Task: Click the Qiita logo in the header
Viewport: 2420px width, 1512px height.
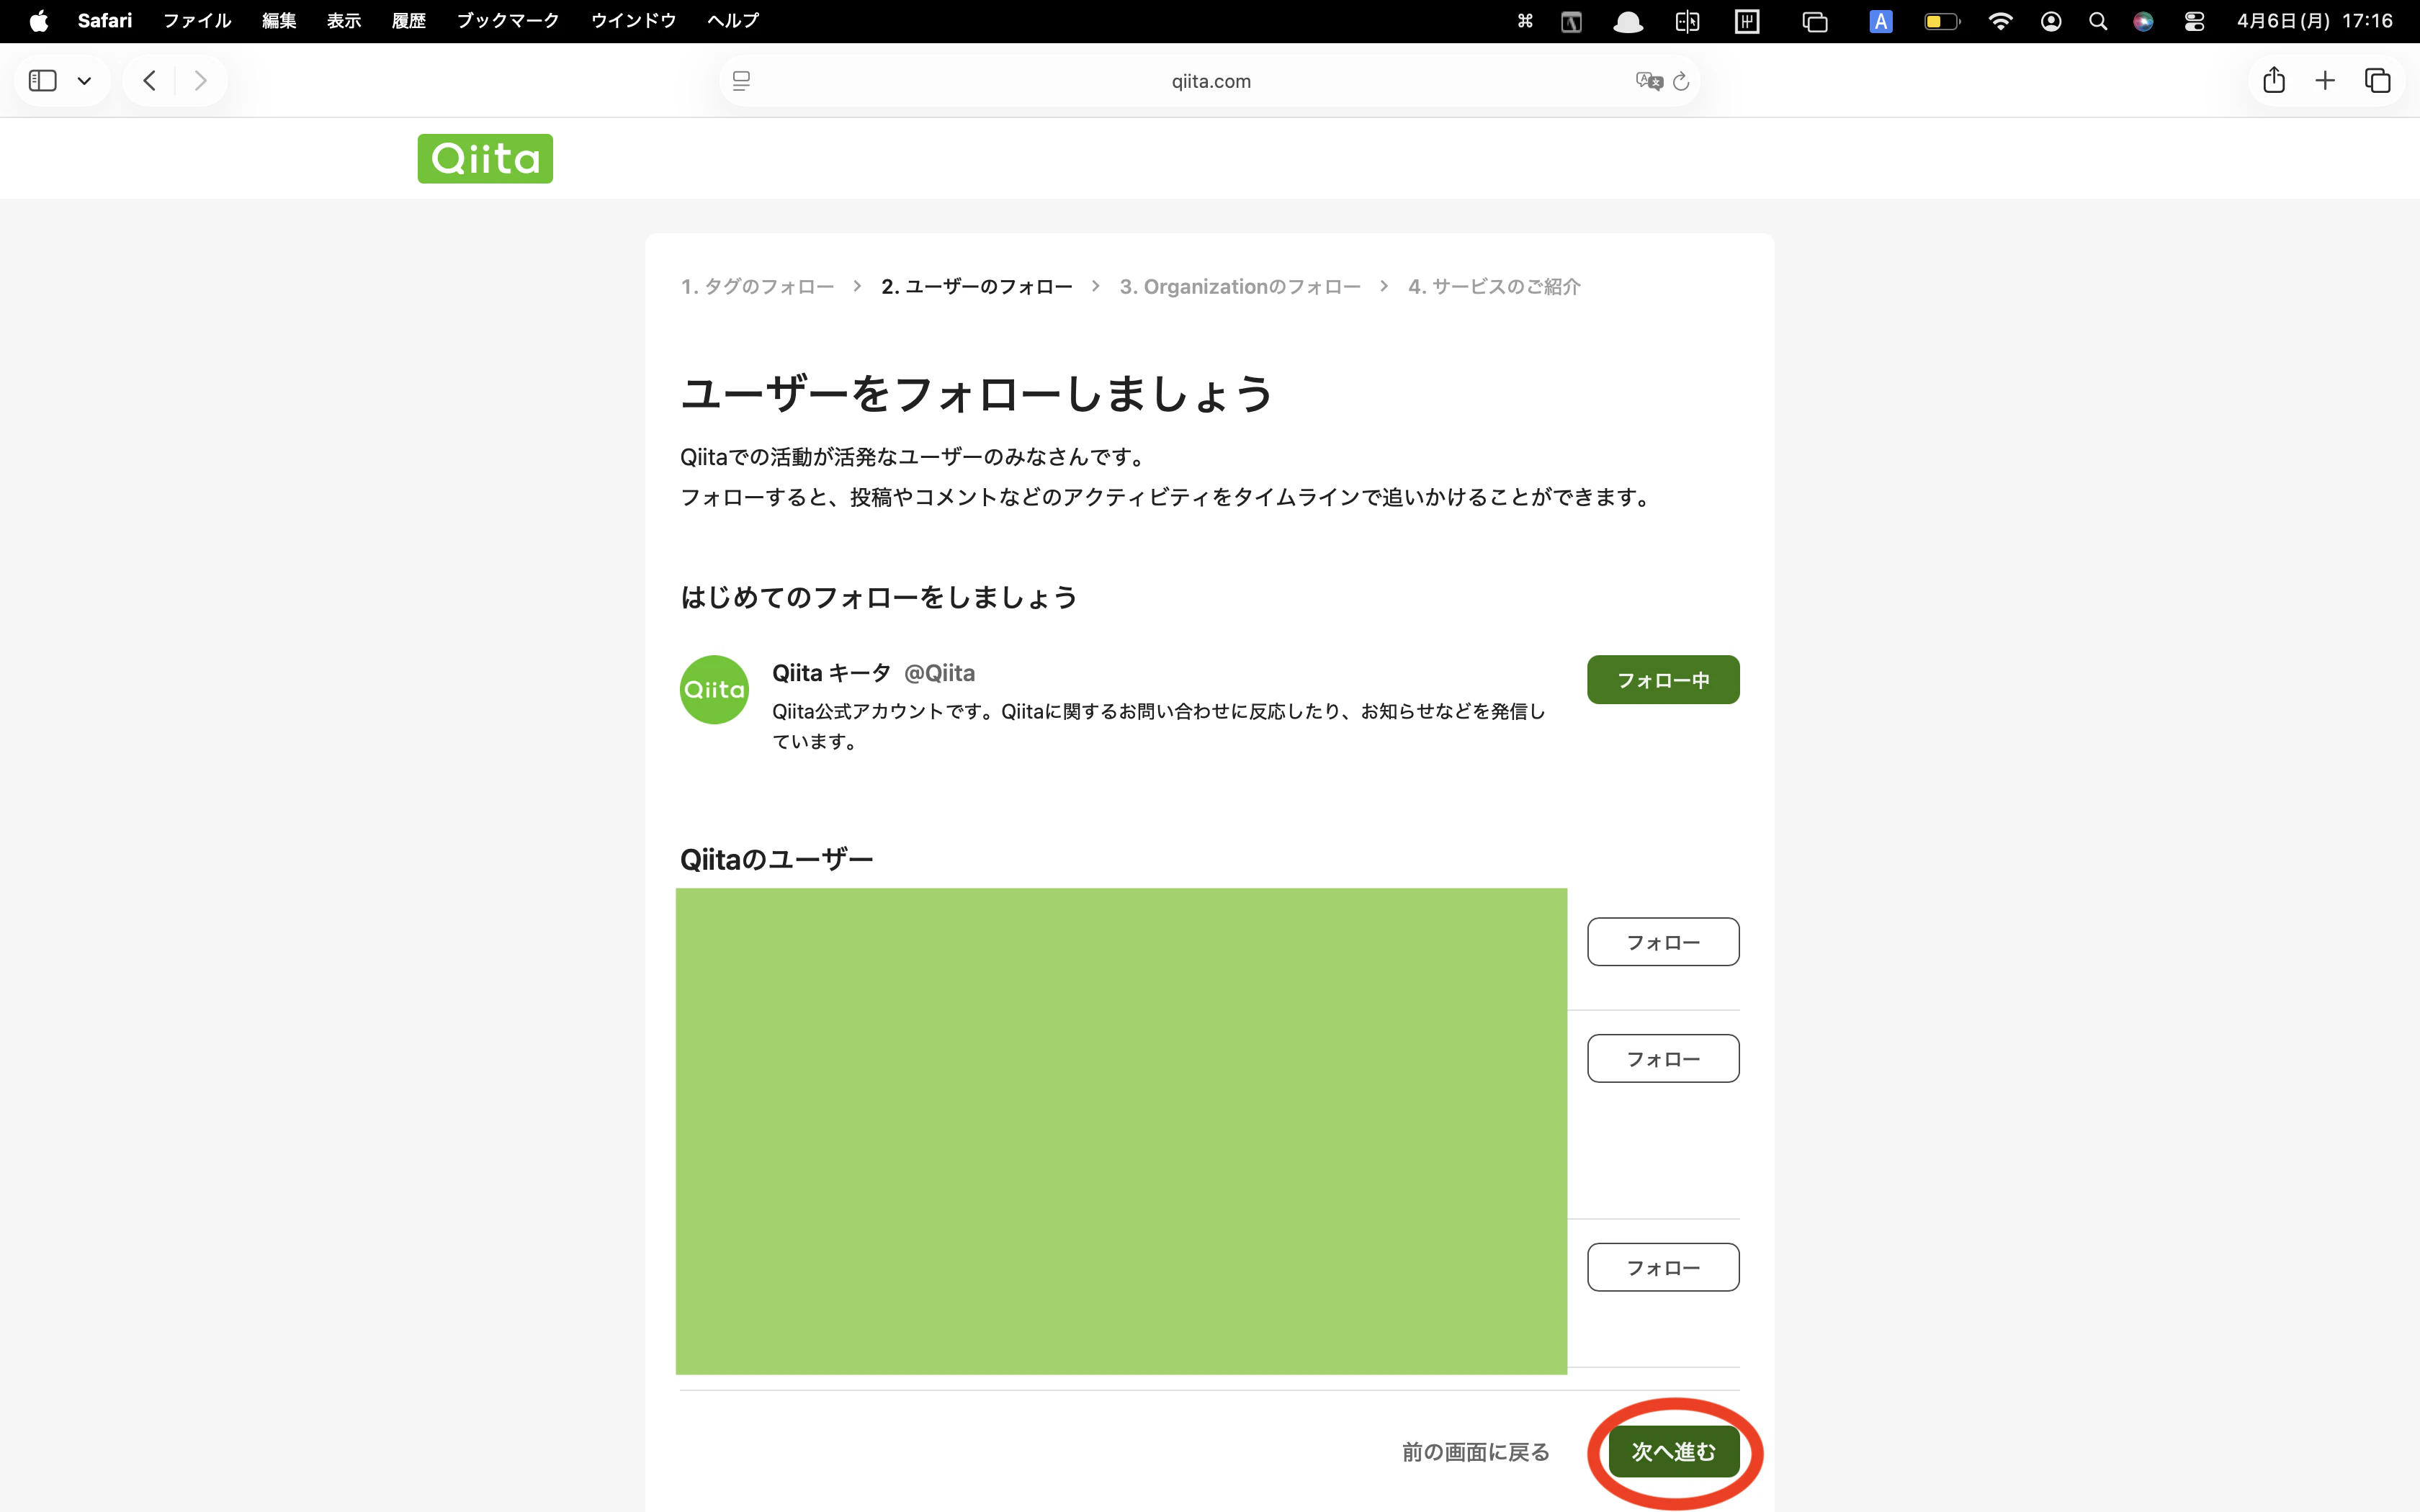Action: pos(485,158)
